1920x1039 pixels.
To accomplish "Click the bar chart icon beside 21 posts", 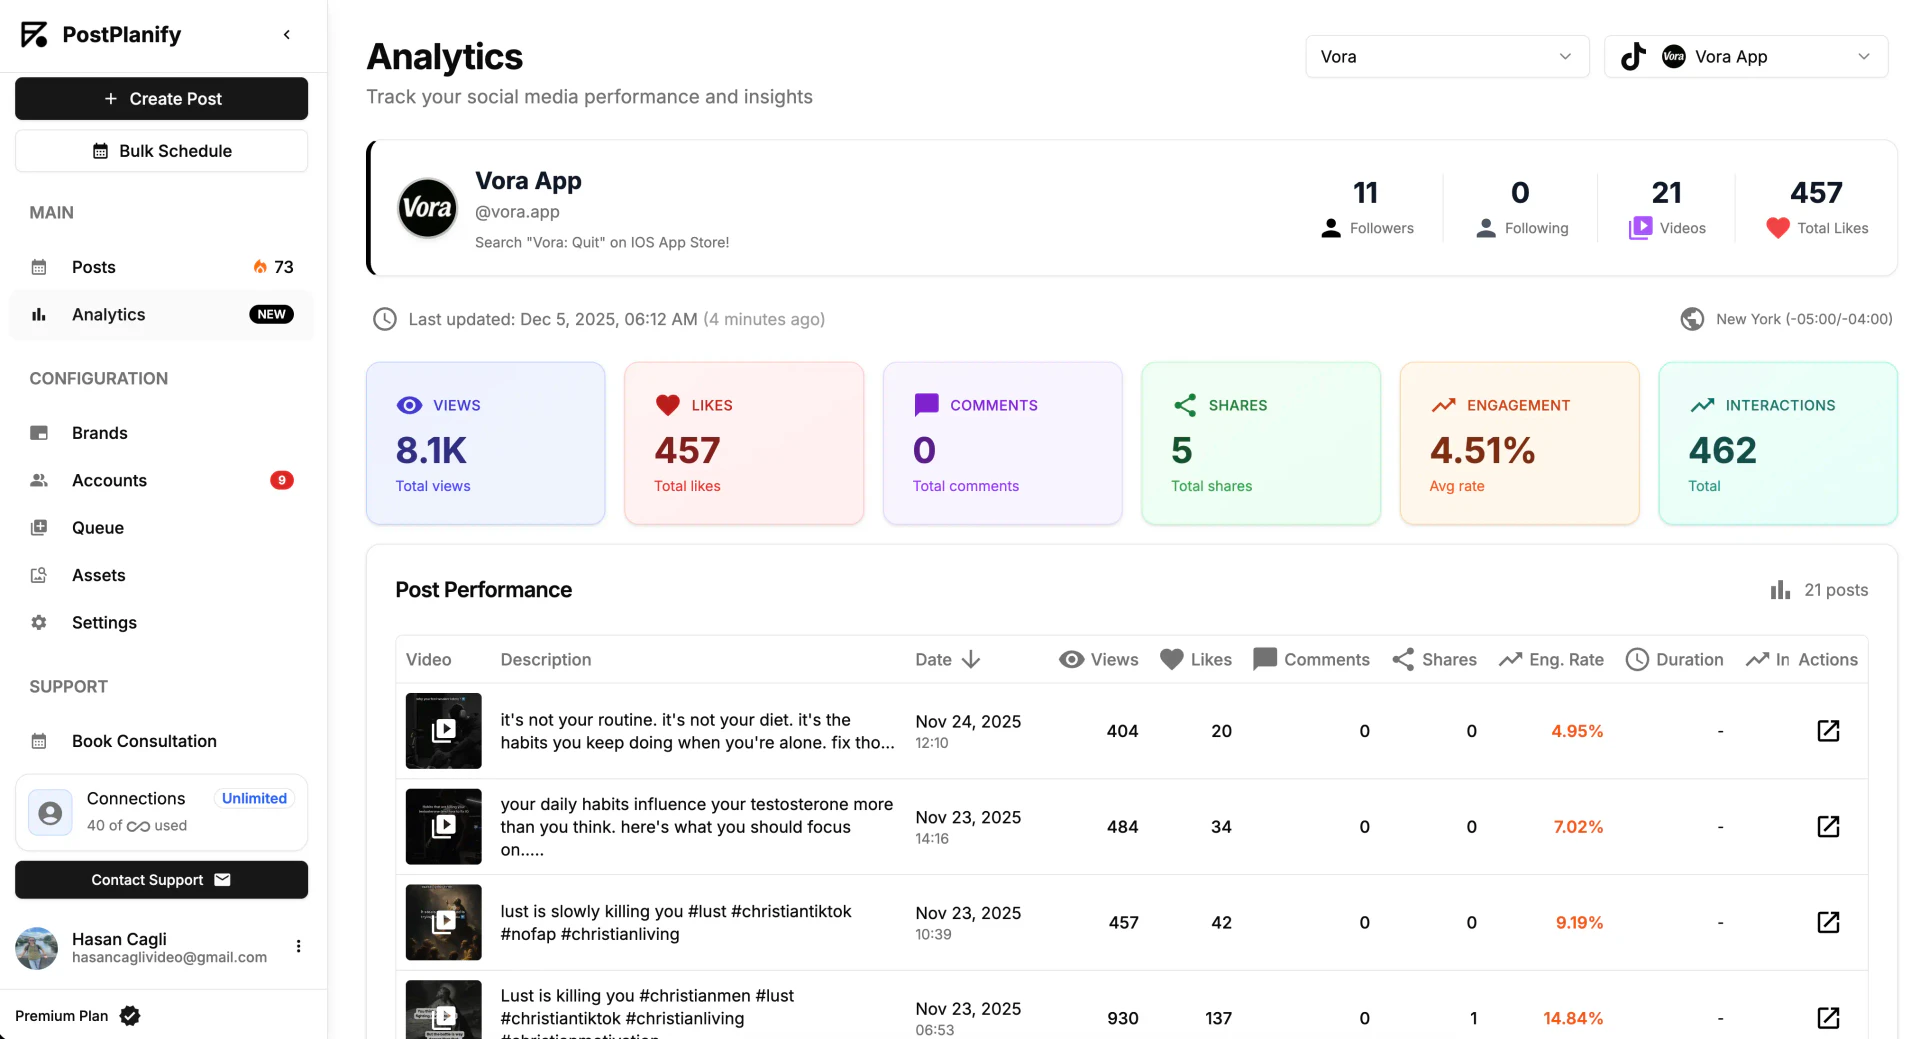I will [x=1779, y=590].
